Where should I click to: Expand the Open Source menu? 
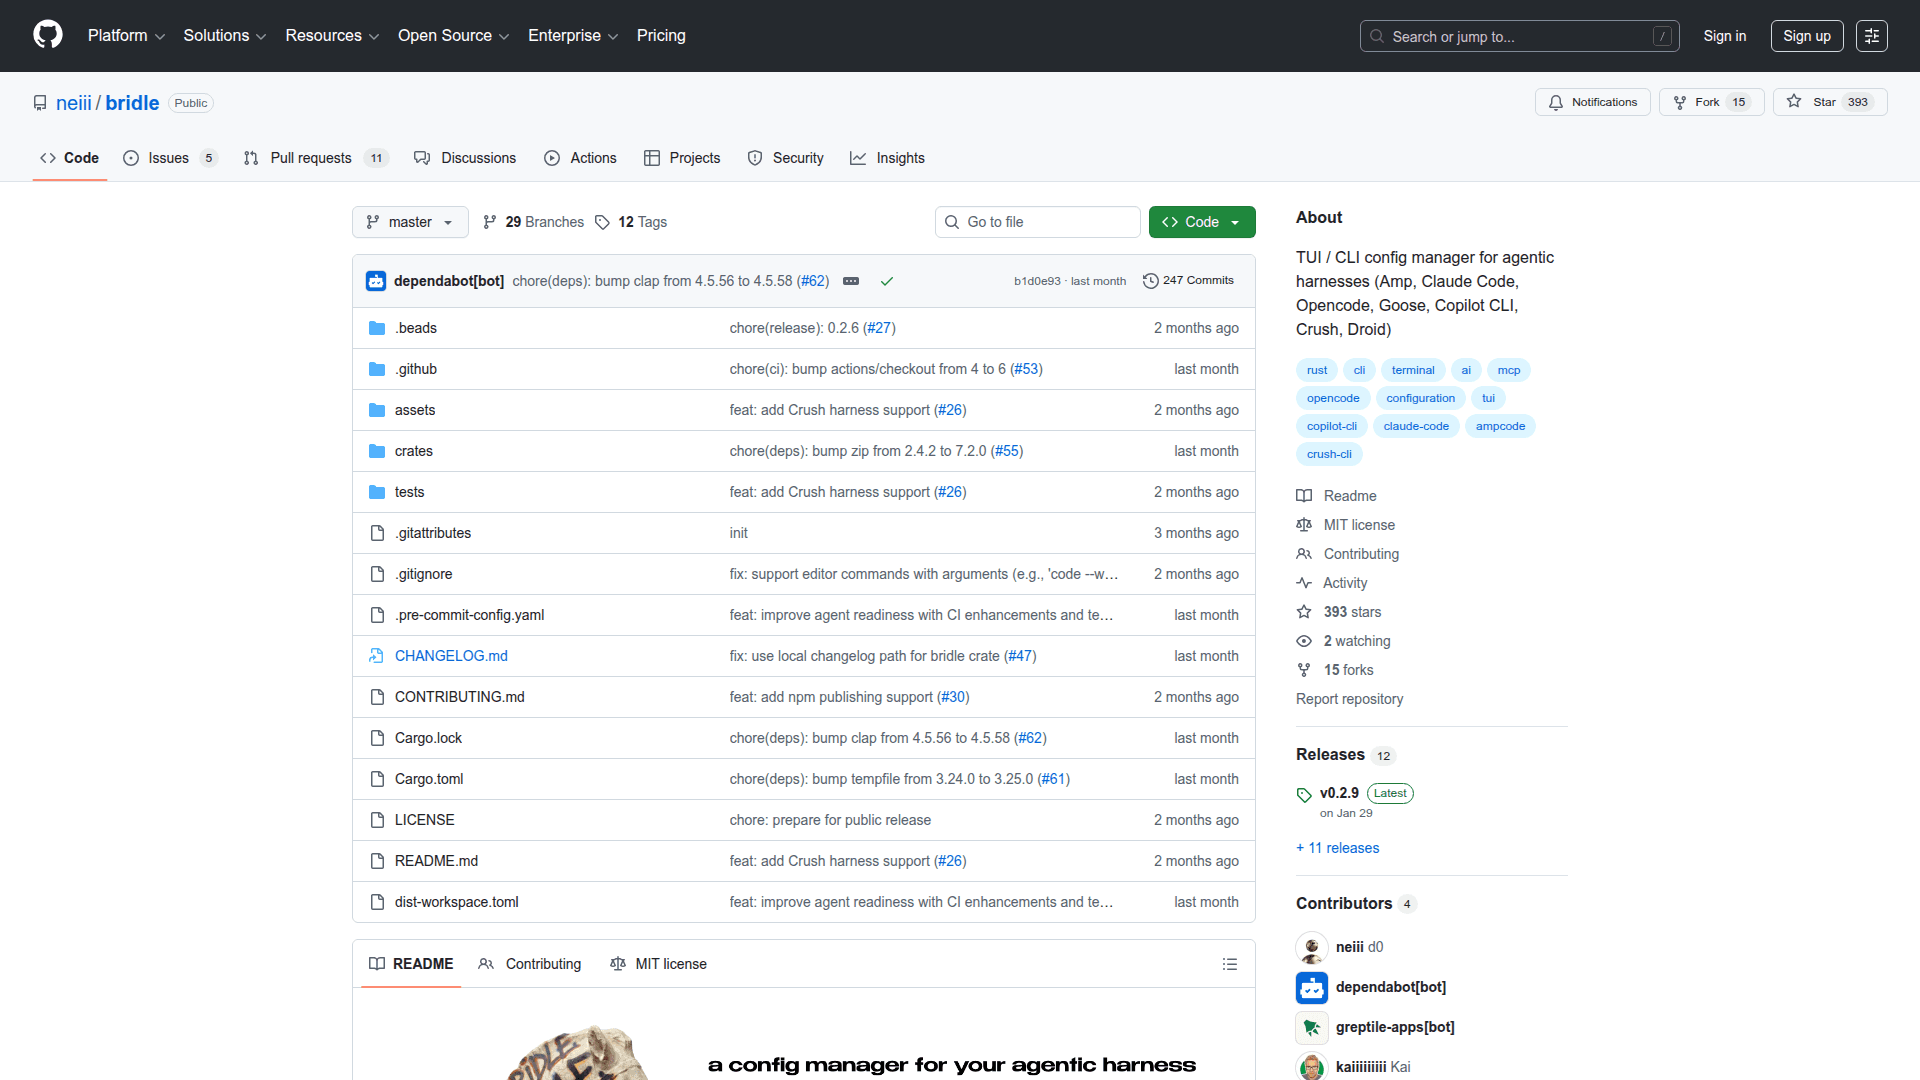[x=453, y=36]
